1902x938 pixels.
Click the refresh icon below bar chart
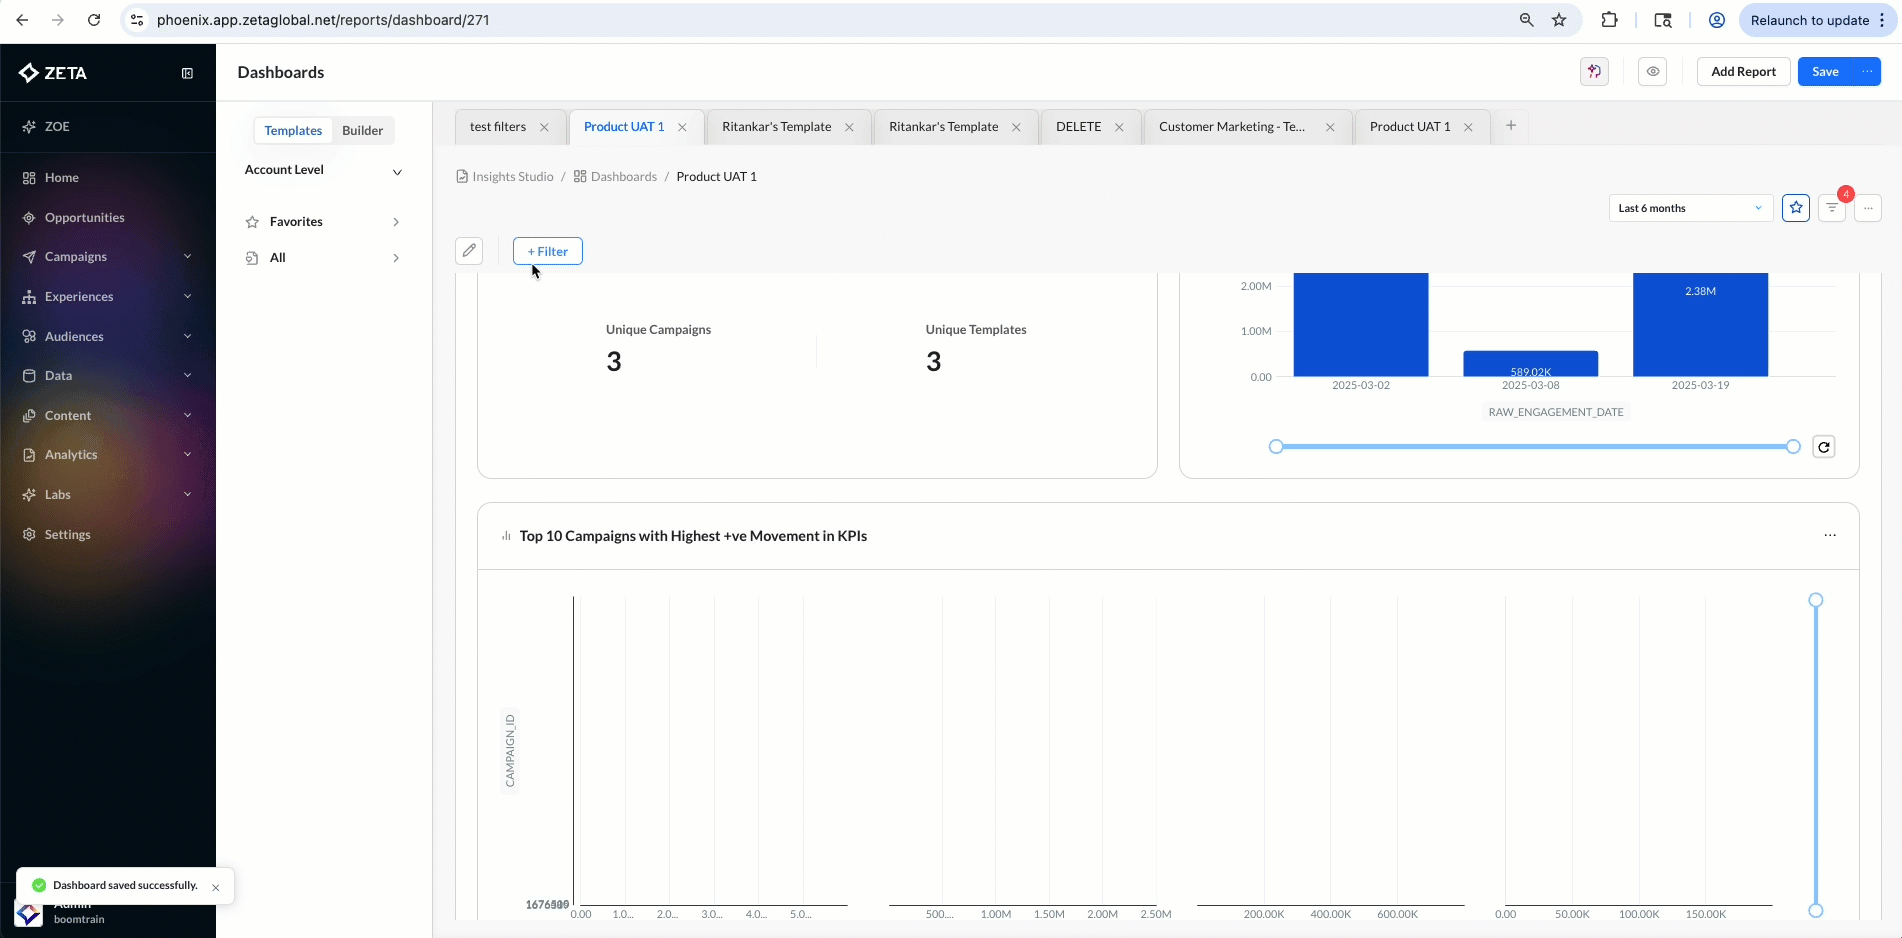[1824, 447]
